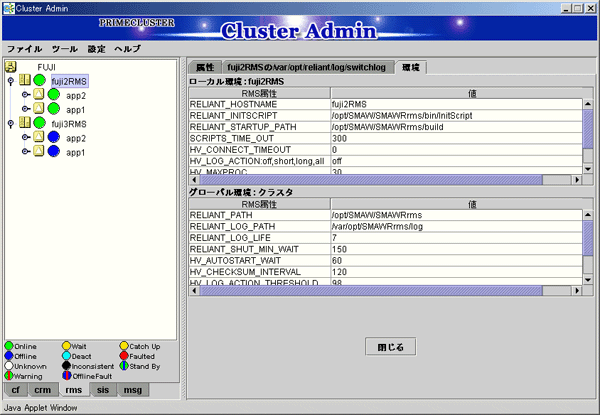600x415 pixels.
Task: Collapse the fuji2RMS tree node
Action: click(x=11, y=80)
